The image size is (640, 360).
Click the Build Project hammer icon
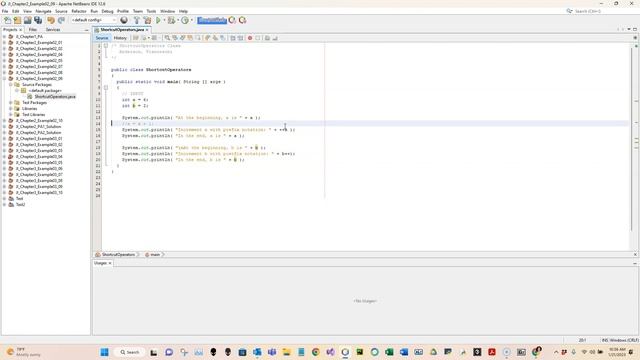137,20
